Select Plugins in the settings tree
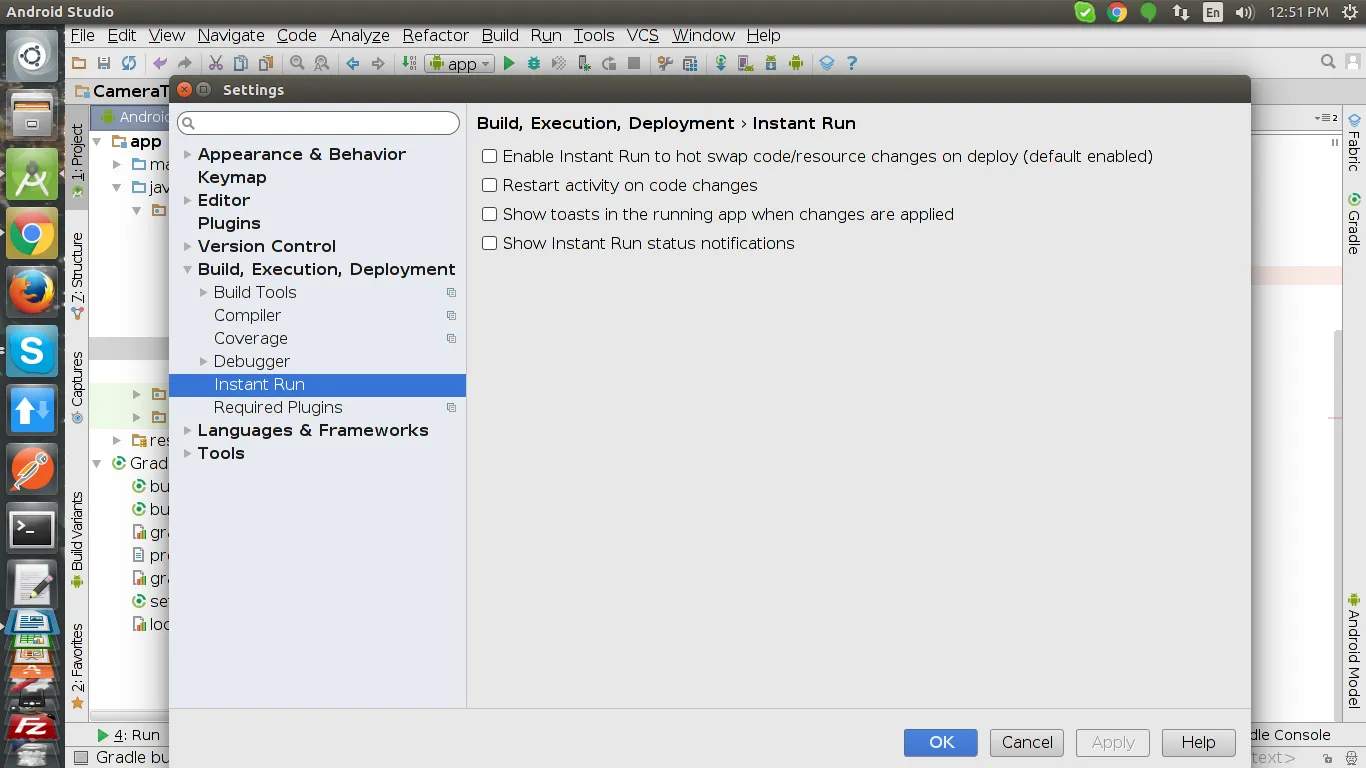 pyautogui.click(x=229, y=223)
